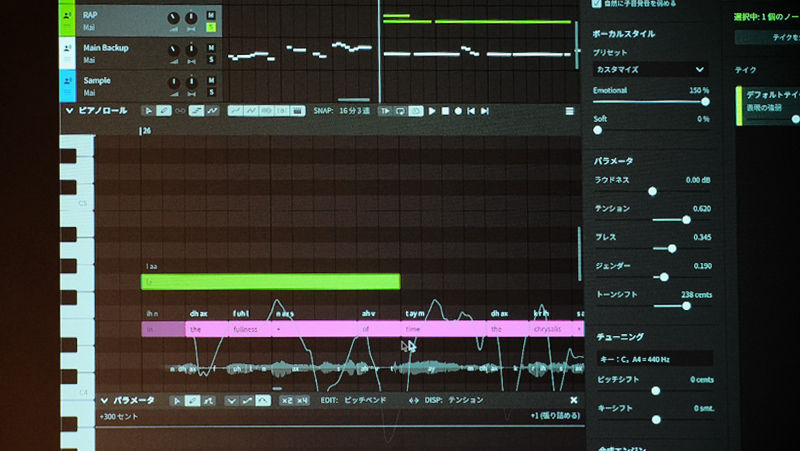This screenshot has width=800, height=451.
Task: Adjust the Emotional slider handle
Action: [705, 101]
